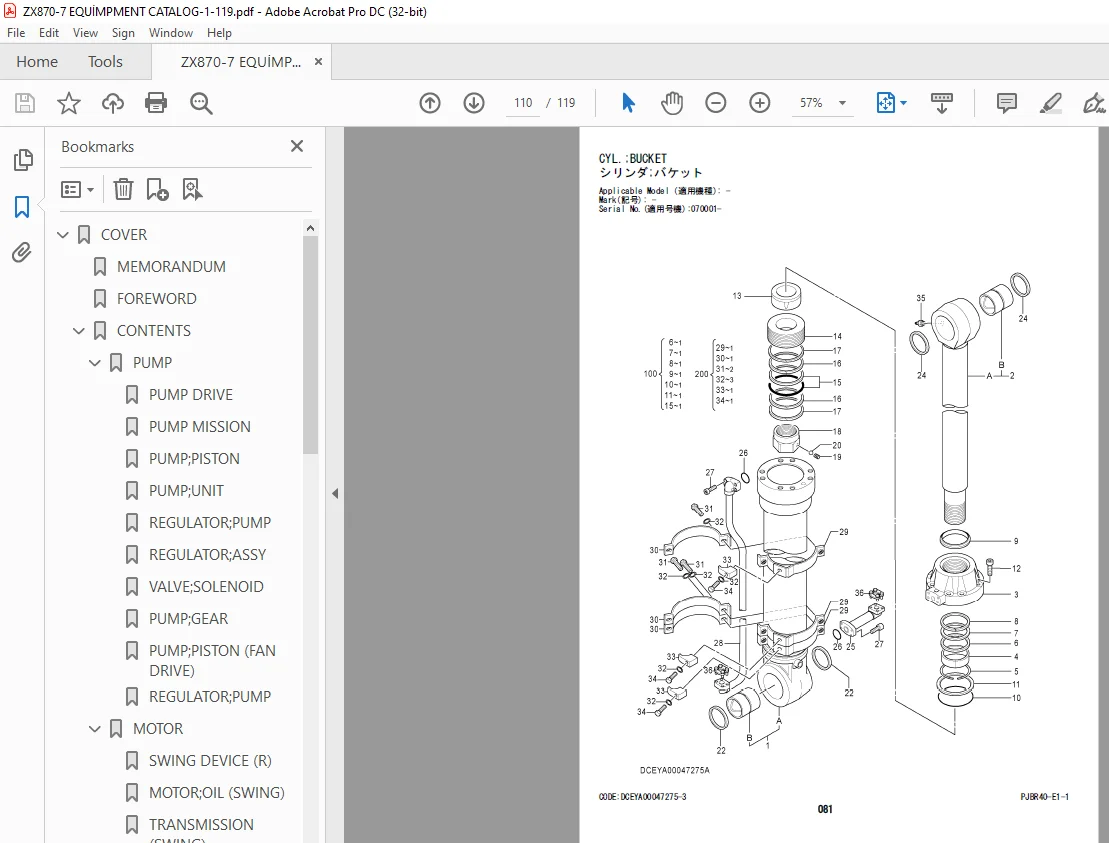Open PUMP MISSION bookmark
Viewport: 1109px width, 843px height.
199,426
